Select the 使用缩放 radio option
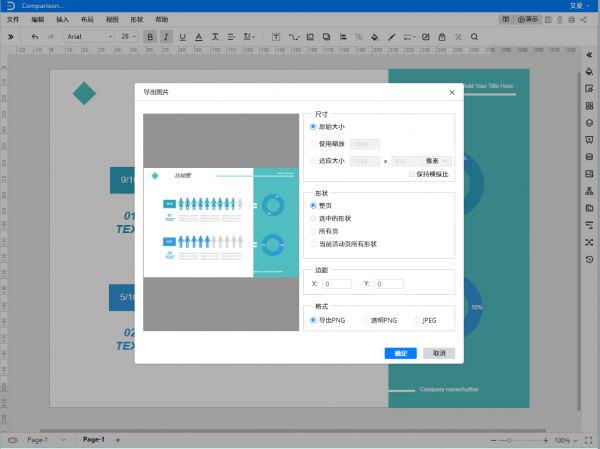600x449 pixels. 314,143
